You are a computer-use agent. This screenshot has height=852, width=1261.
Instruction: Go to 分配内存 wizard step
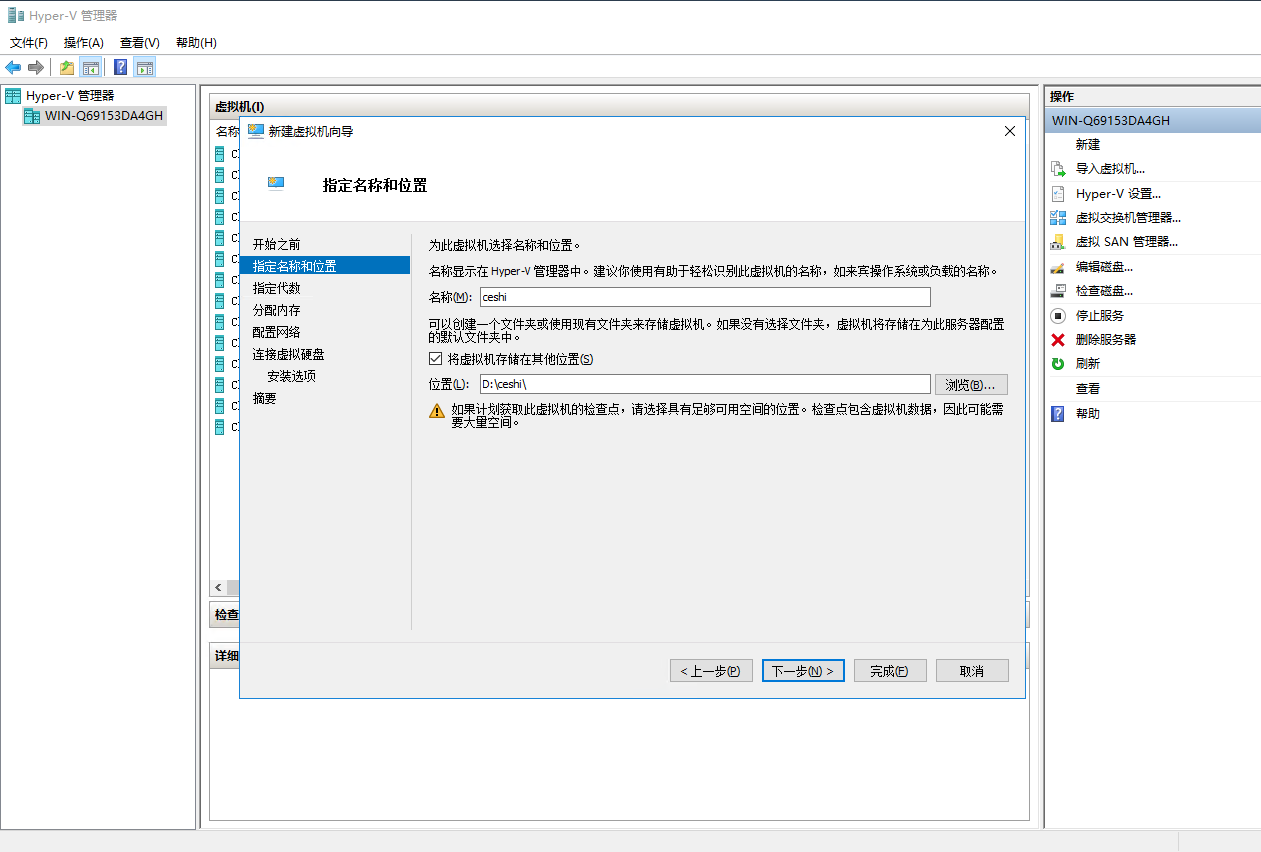point(277,310)
